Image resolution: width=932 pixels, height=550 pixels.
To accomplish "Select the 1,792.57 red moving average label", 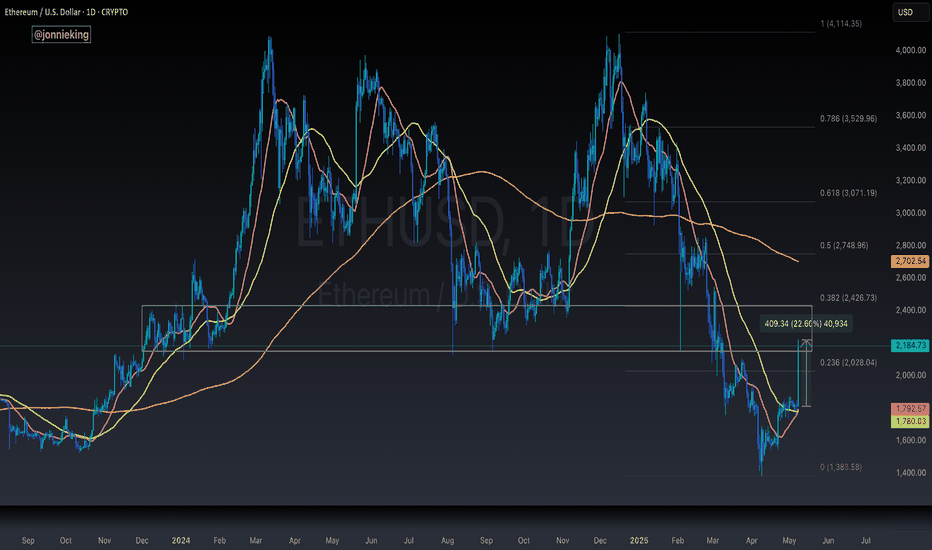I will pyautogui.click(x=910, y=408).
